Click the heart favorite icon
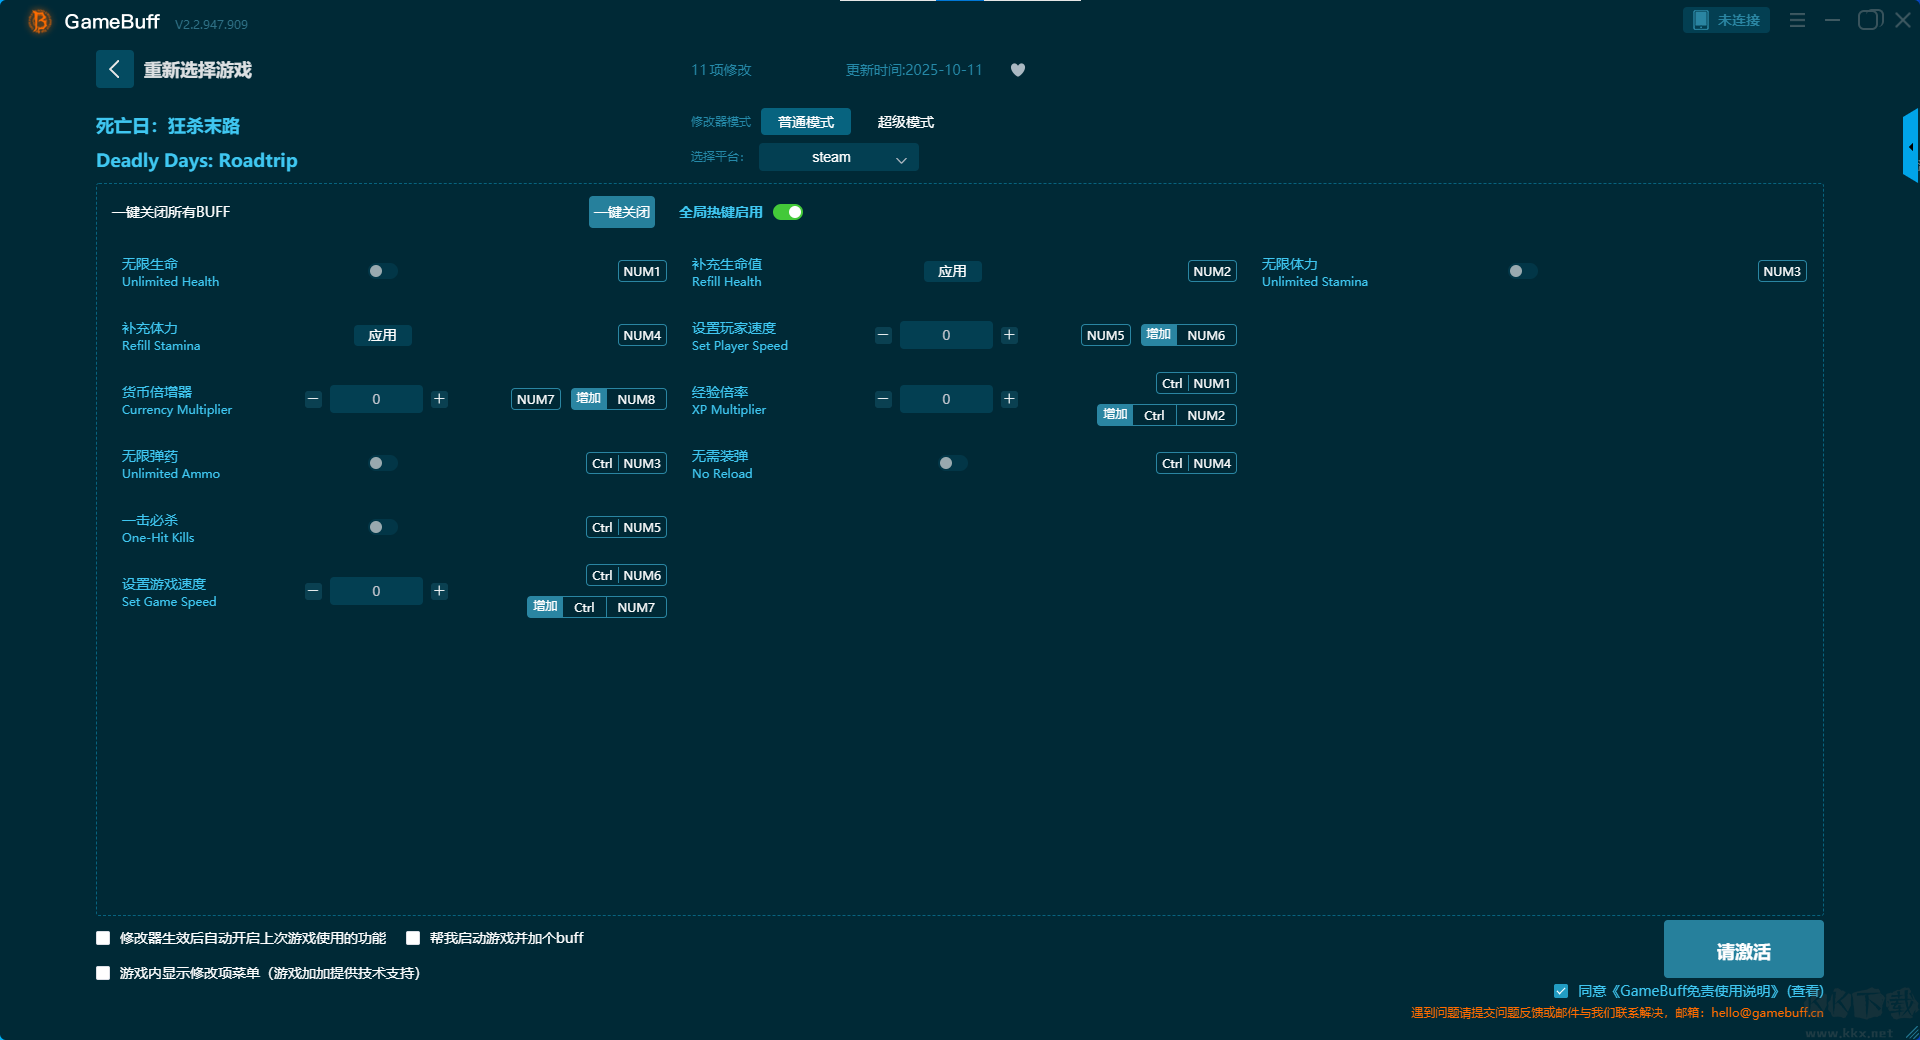The height and width of the screenshot is (1040, 1920). point(1017,70)
